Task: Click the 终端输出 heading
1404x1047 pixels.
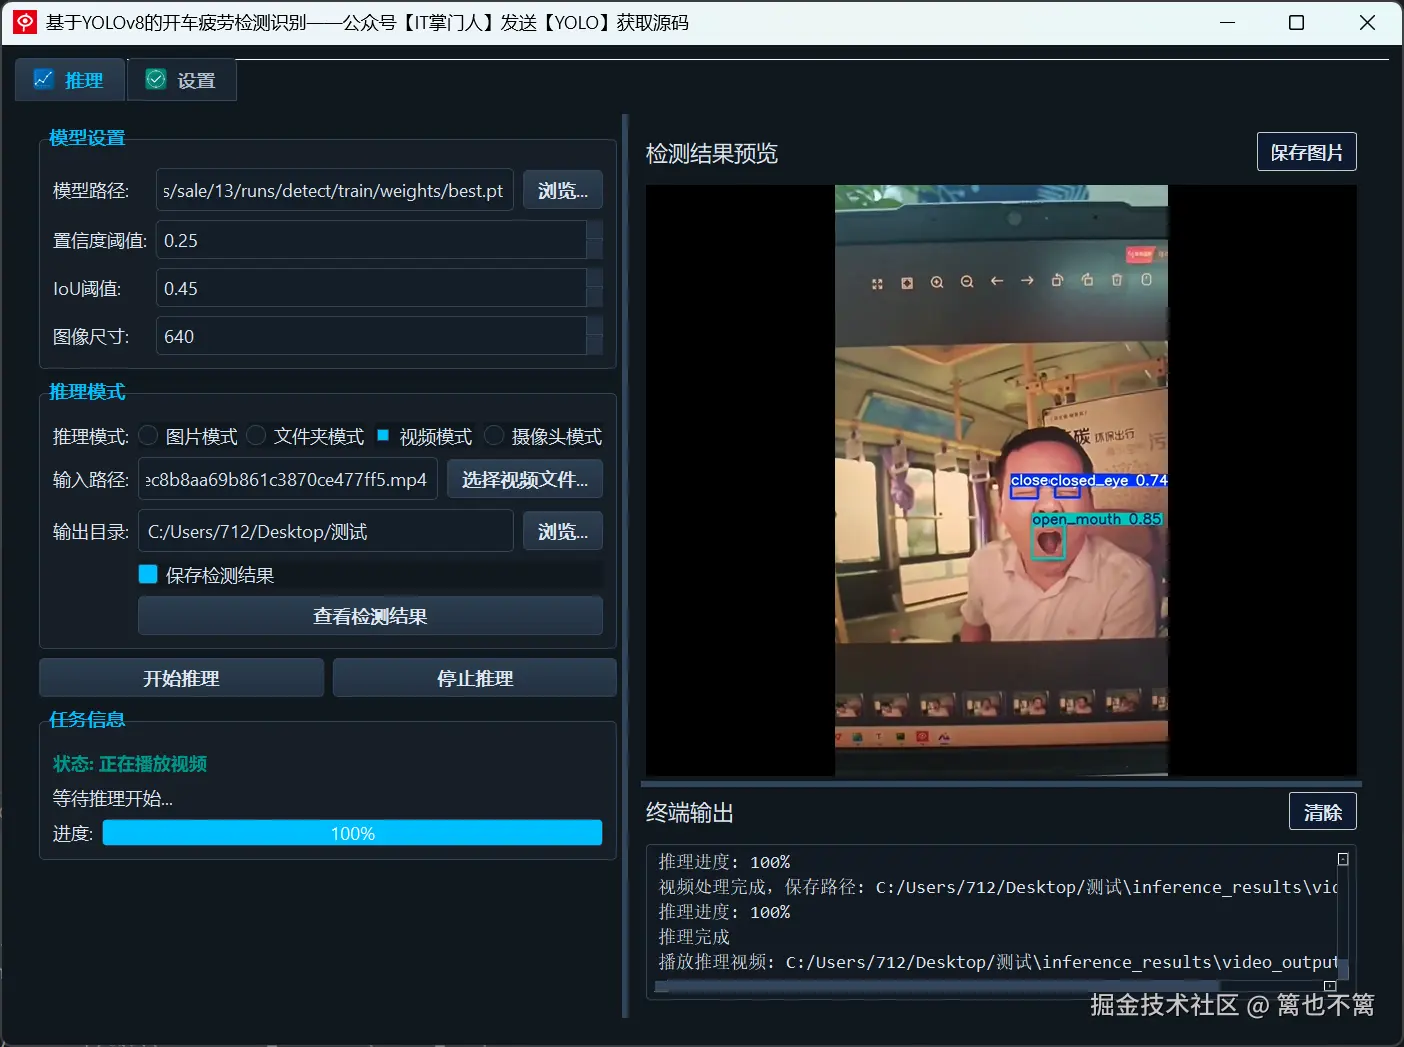Action: (x=690, y=813)
